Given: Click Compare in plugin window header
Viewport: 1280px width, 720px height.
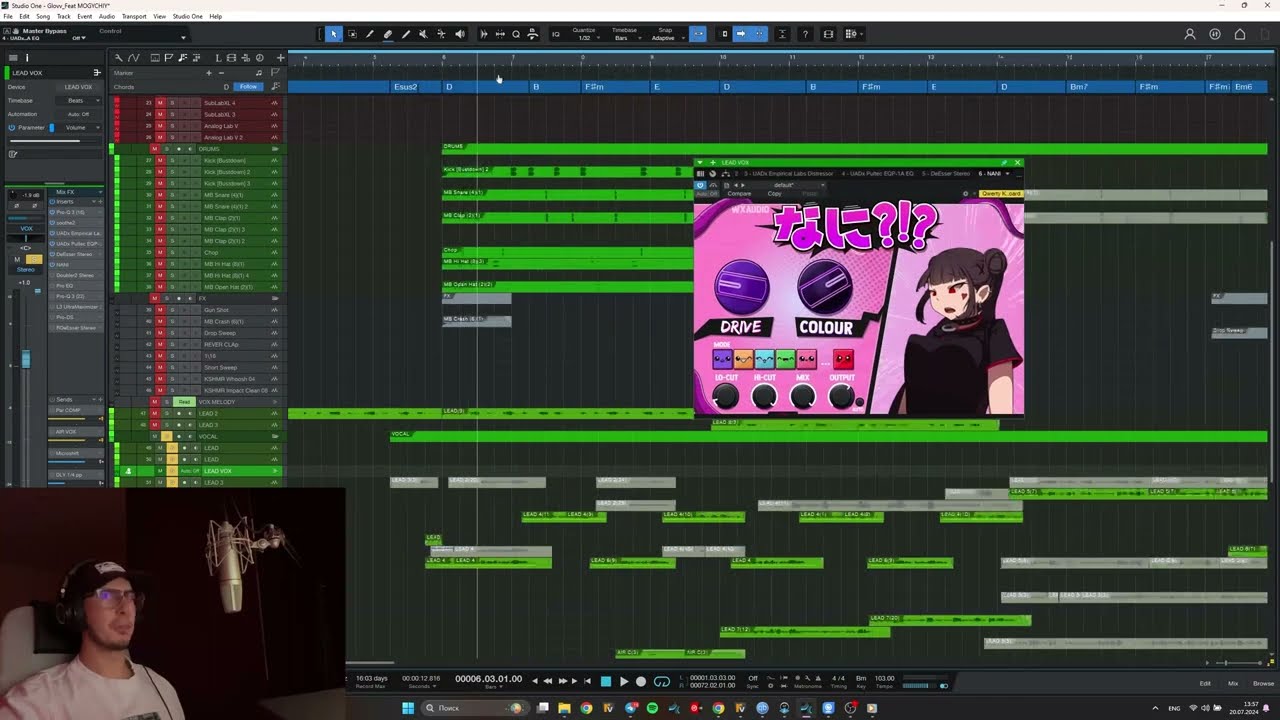Looking at the screenshot, I should click(x=739, y=194).
